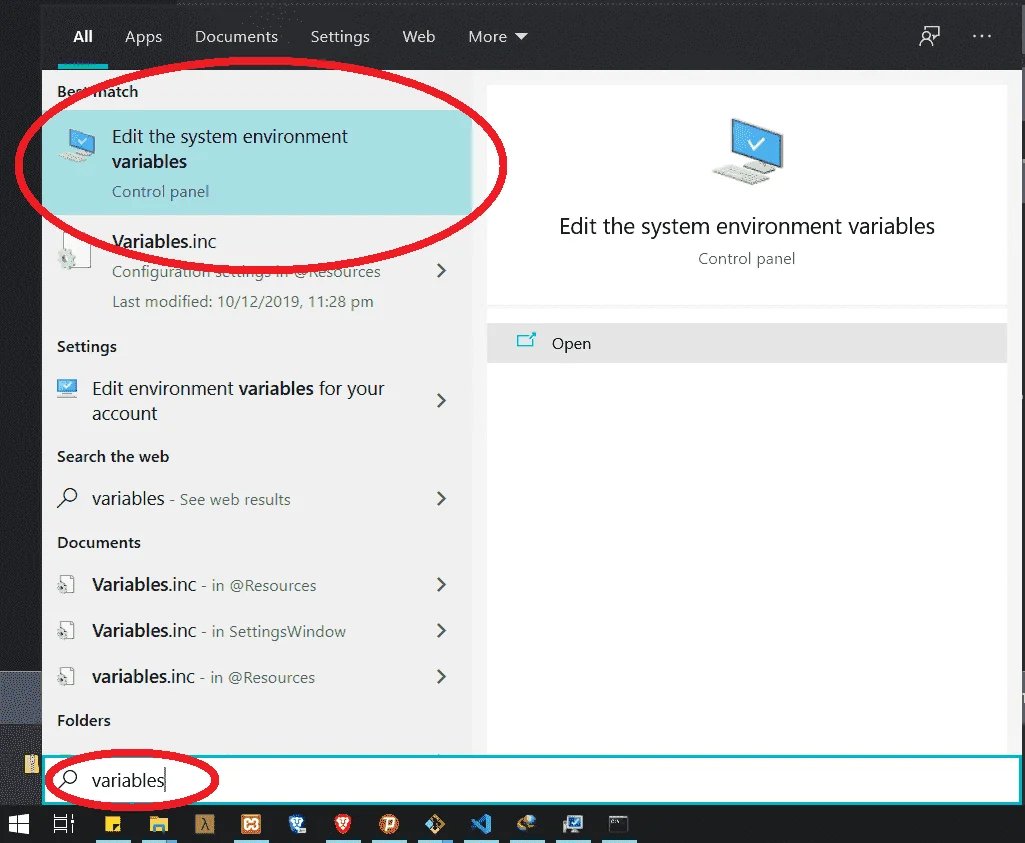Open the Windows Start button

pyautogui.click(x=19, y=824)
